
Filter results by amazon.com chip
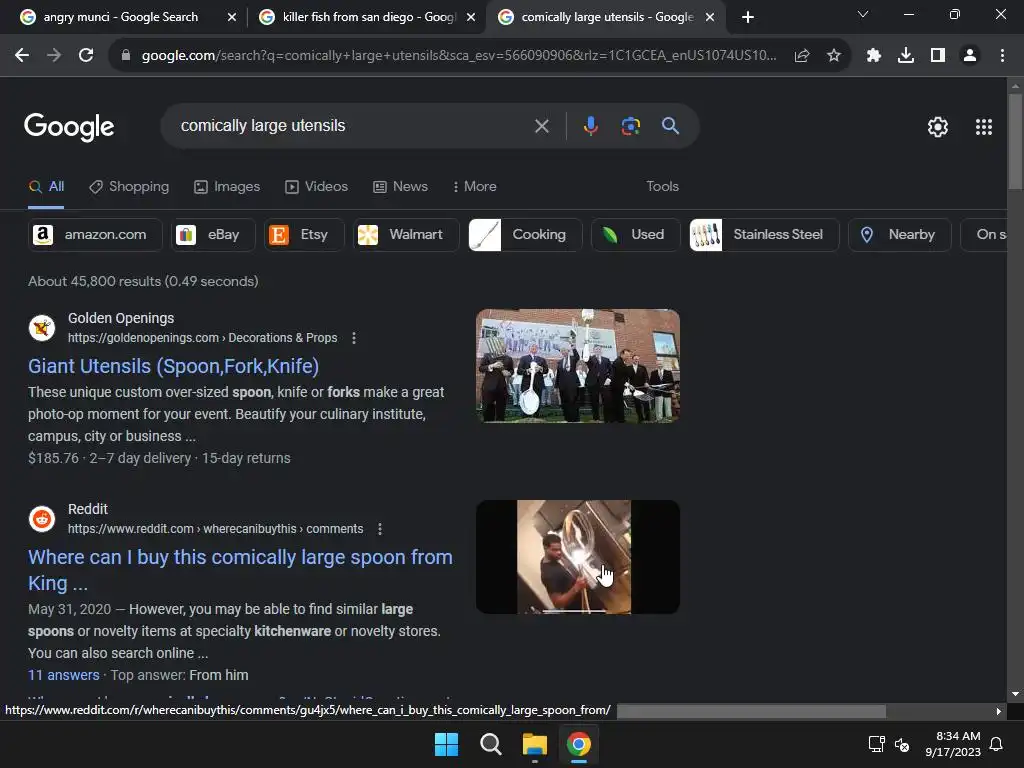pyautogui.click(x=95, y=234)
